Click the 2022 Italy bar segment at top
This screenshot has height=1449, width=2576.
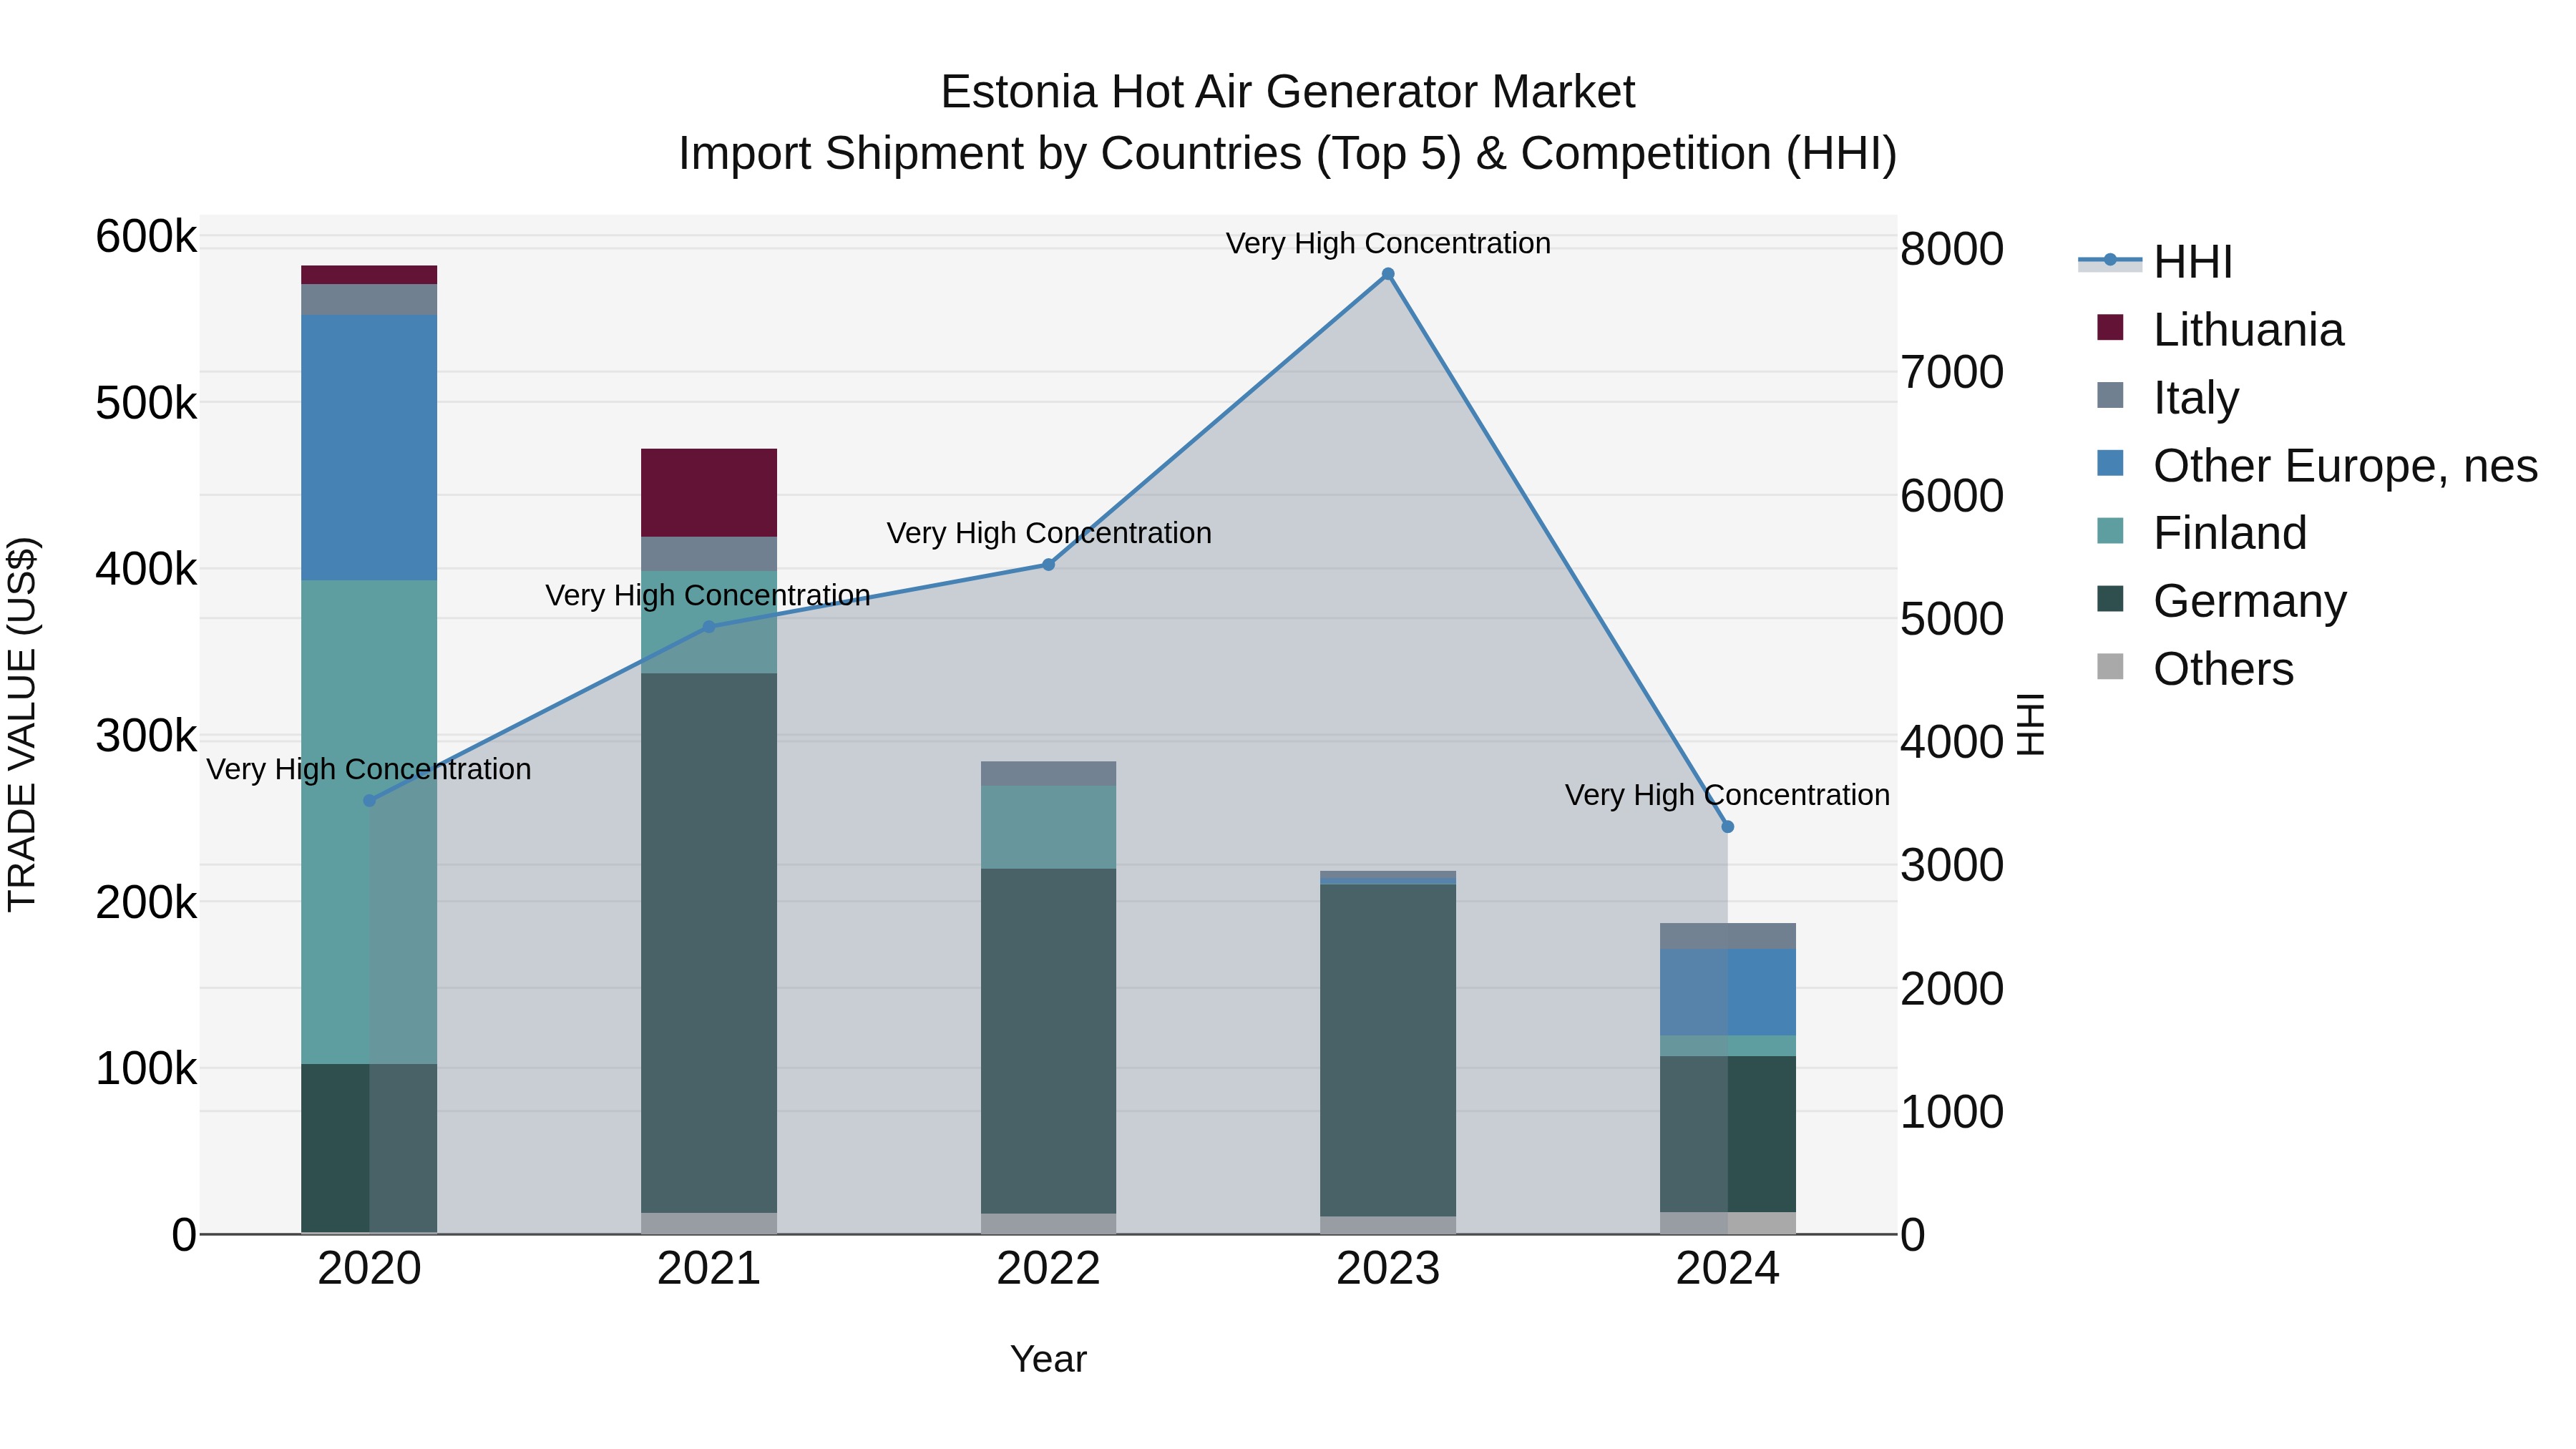click(x=1048, y=774)
